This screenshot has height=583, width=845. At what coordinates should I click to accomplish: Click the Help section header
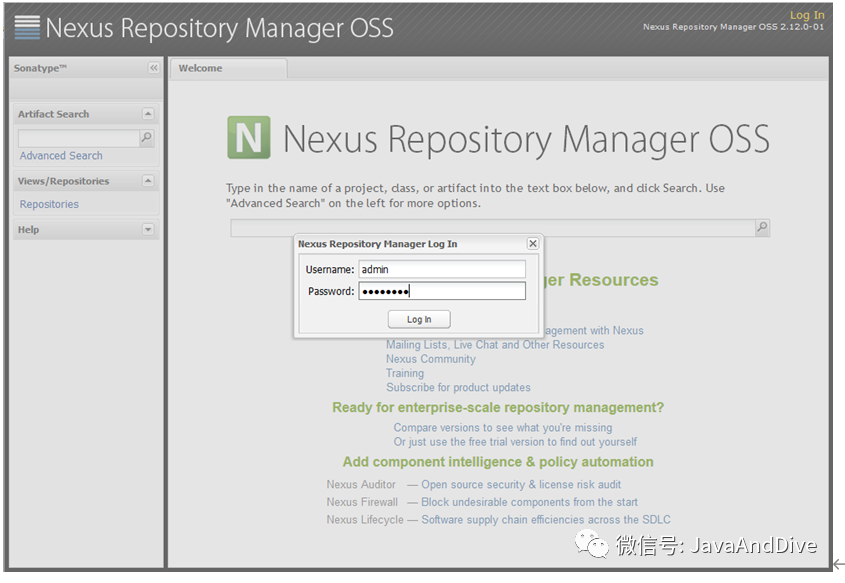[85, 230]
